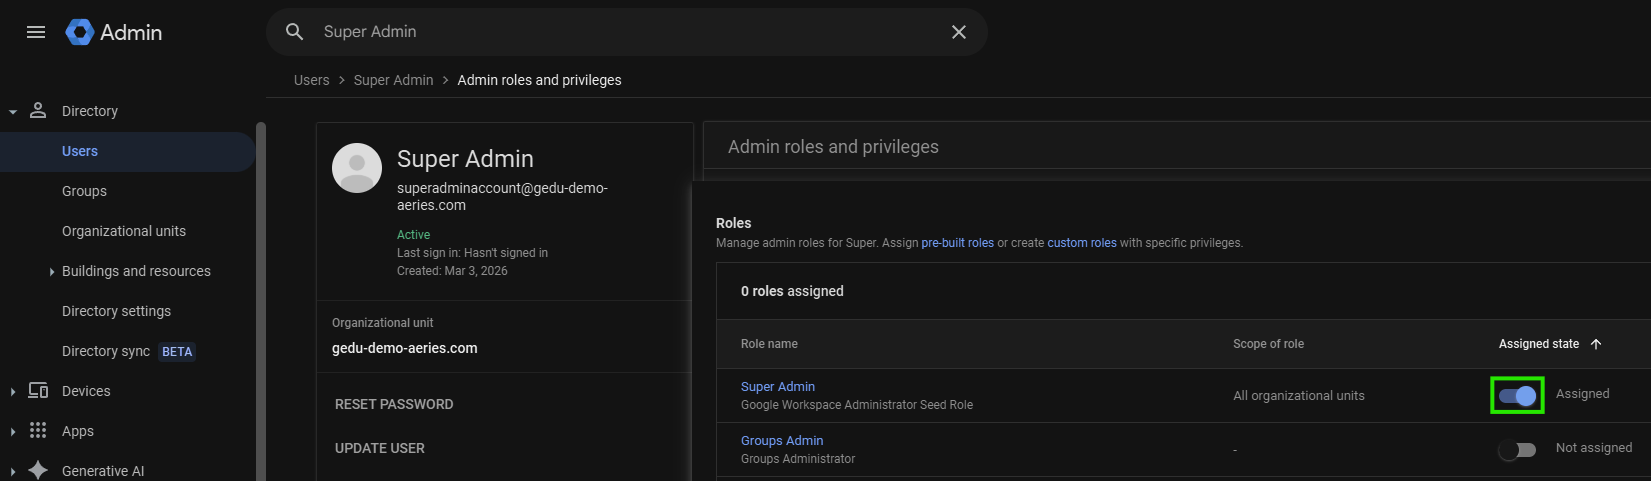The height and width of the screenshot is (481, 1651).
Task: Click the Users breadcrumb link
Action: click(x=311, y=80)
